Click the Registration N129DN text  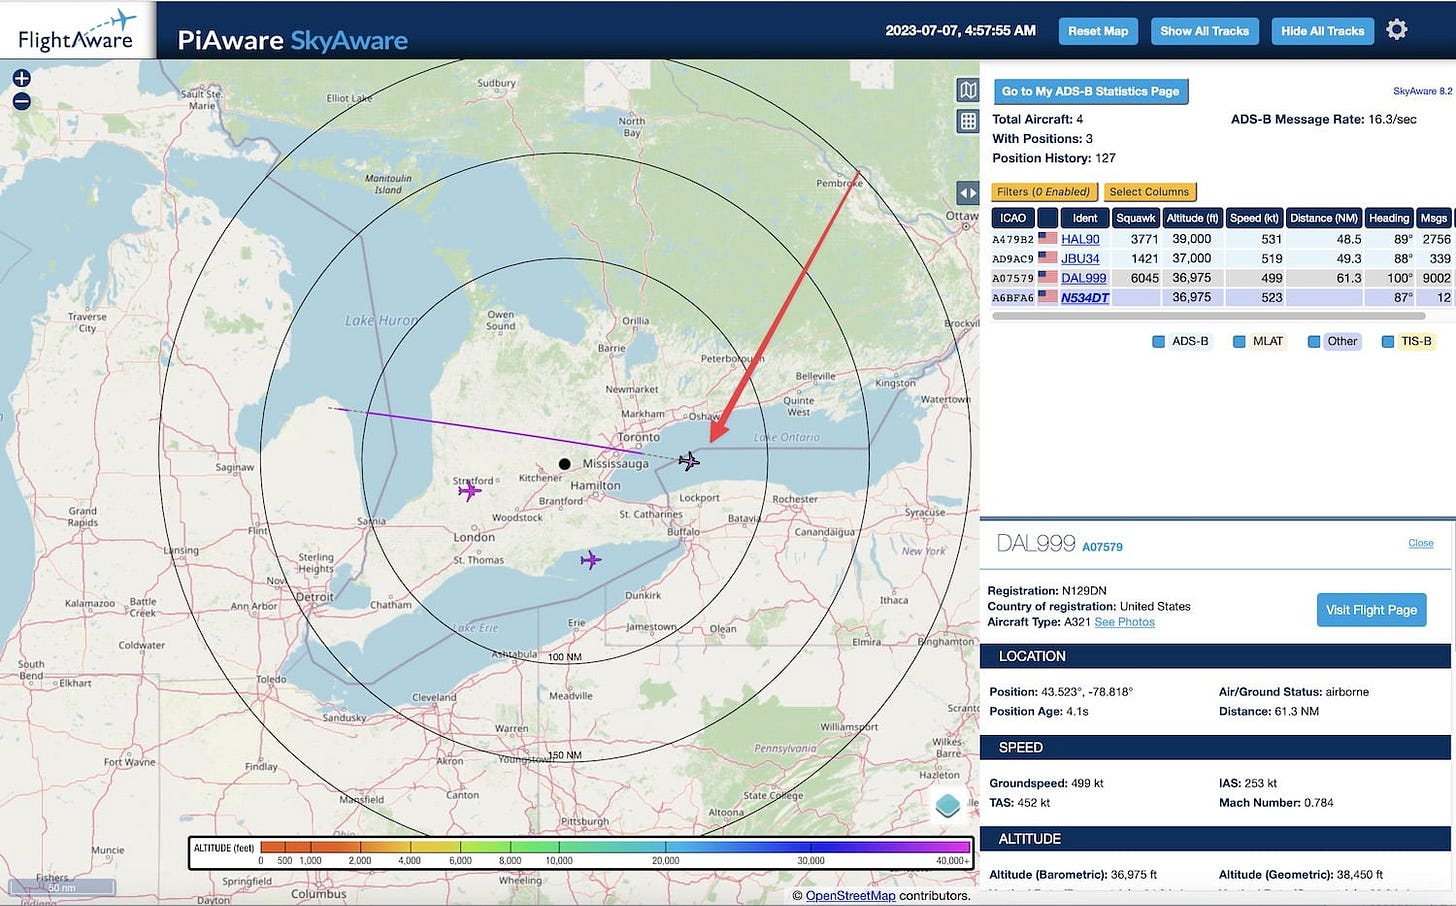click(x=1047, y=591)
